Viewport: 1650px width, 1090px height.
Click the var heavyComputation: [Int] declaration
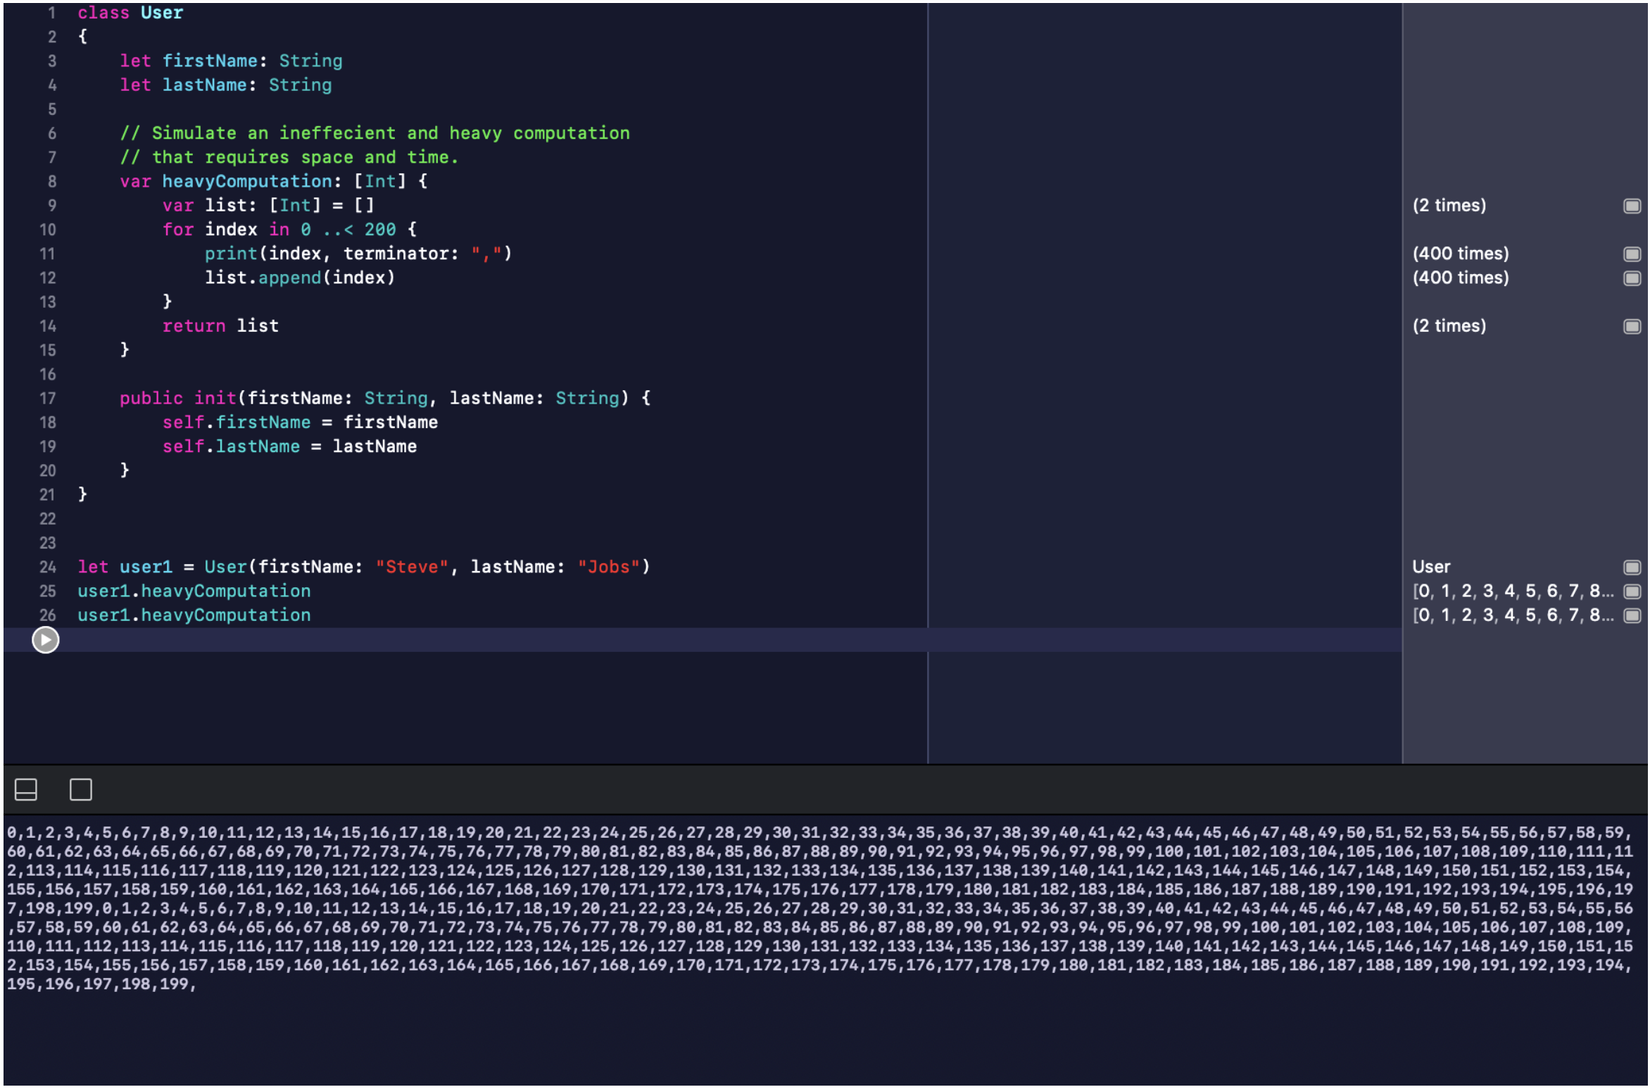[x=274, y=181]
